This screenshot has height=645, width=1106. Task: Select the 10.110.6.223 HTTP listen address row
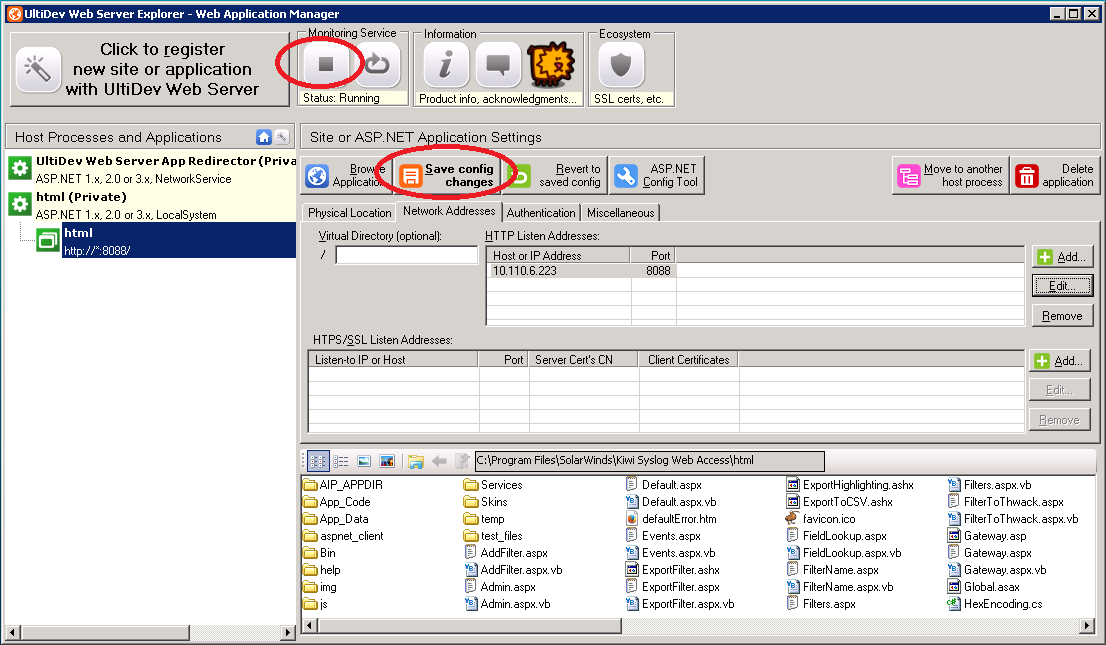[582, 270]
